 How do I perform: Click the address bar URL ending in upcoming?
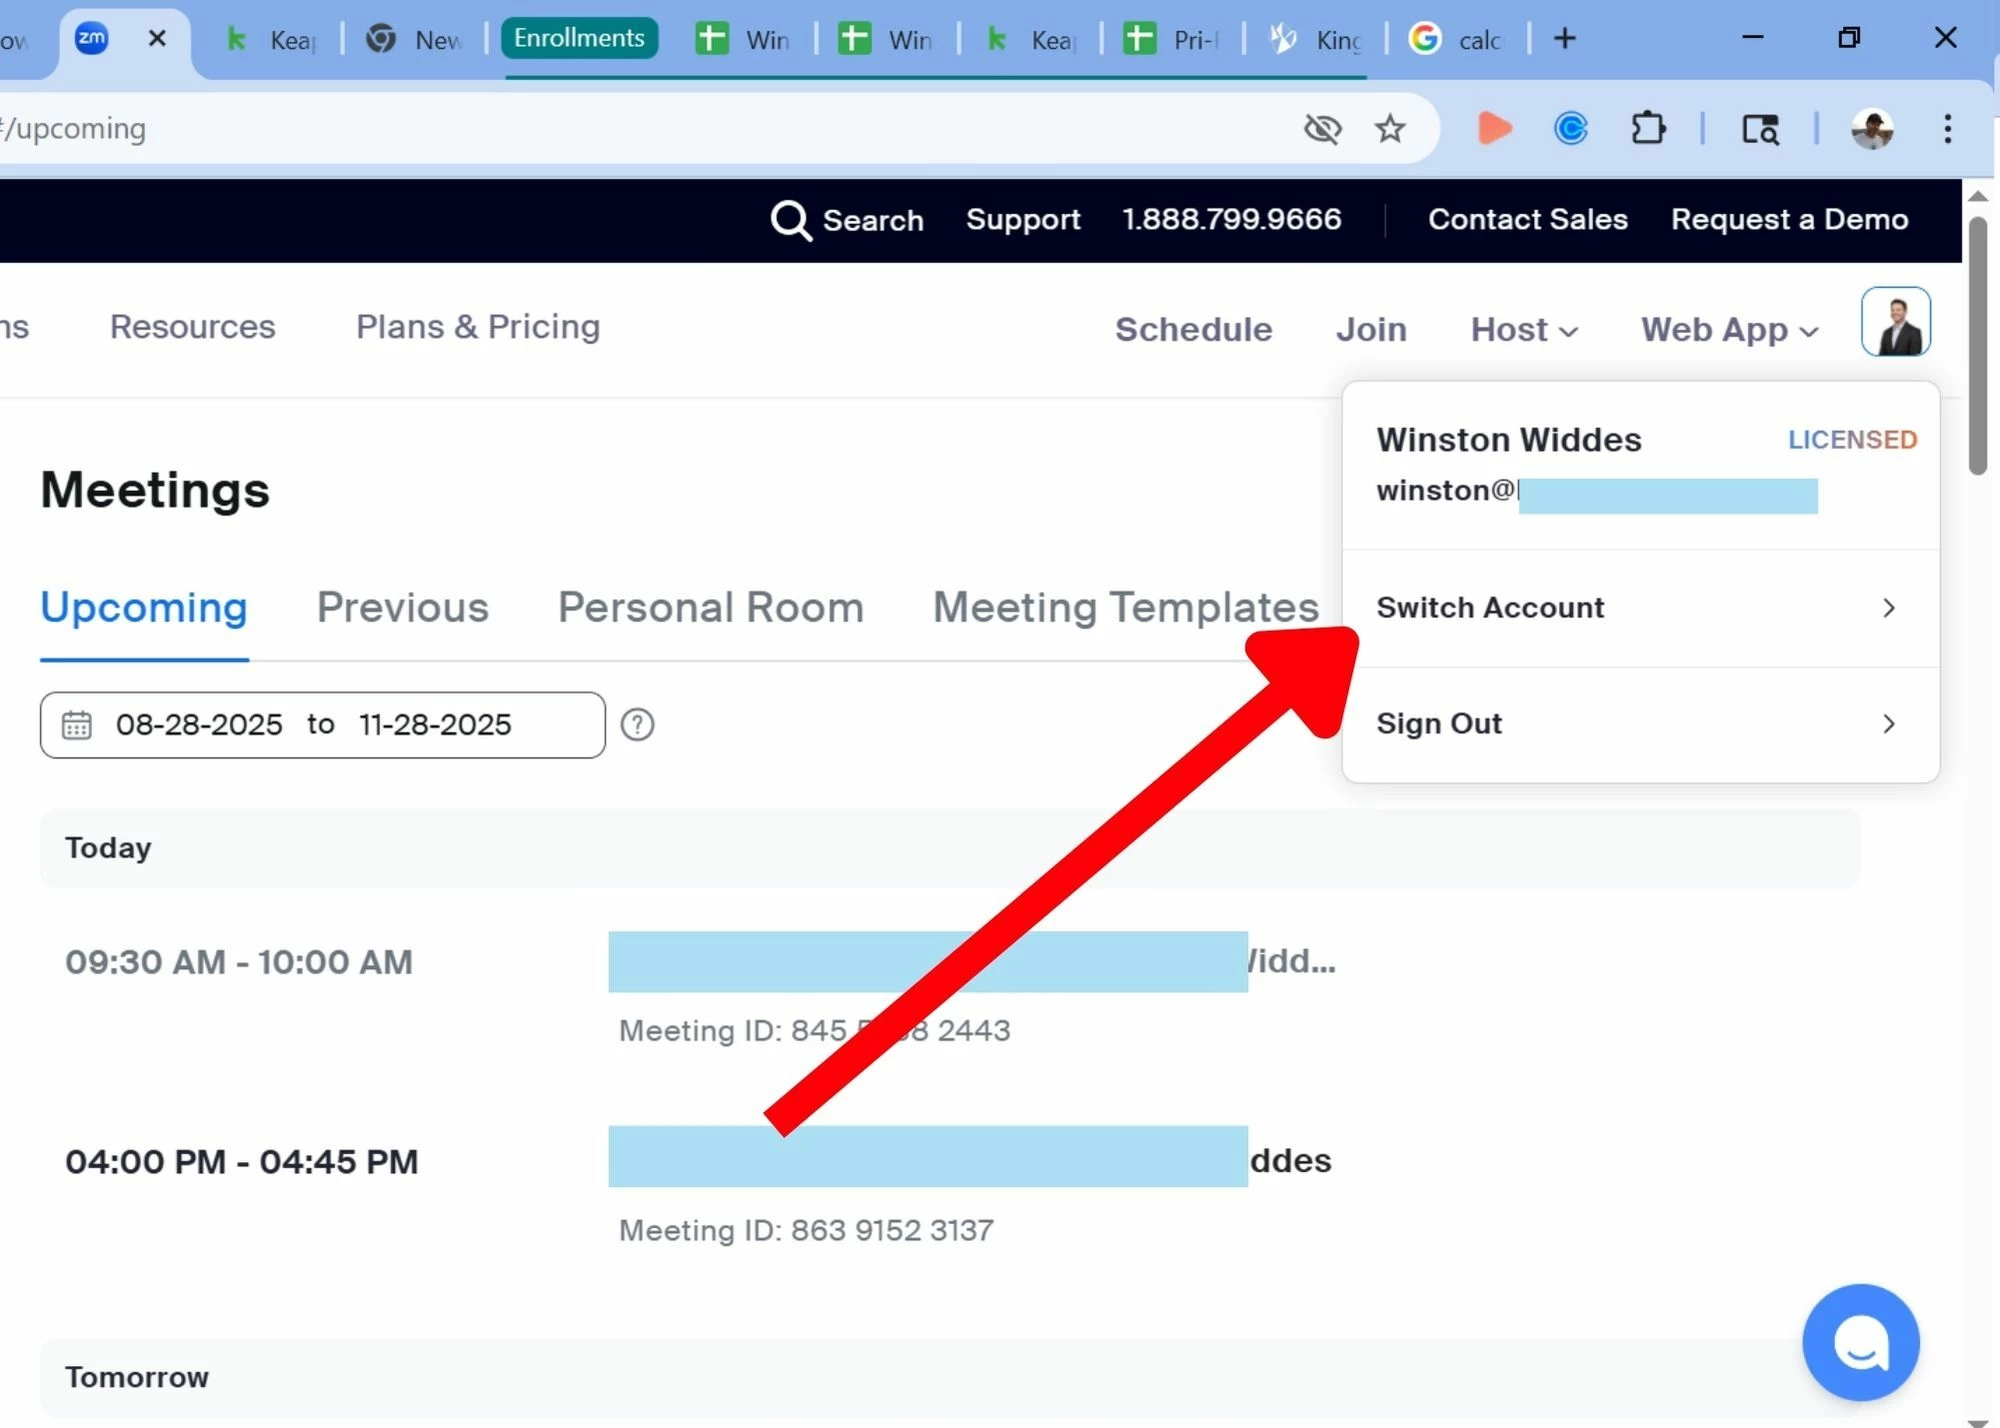click(x=74, y=128)
